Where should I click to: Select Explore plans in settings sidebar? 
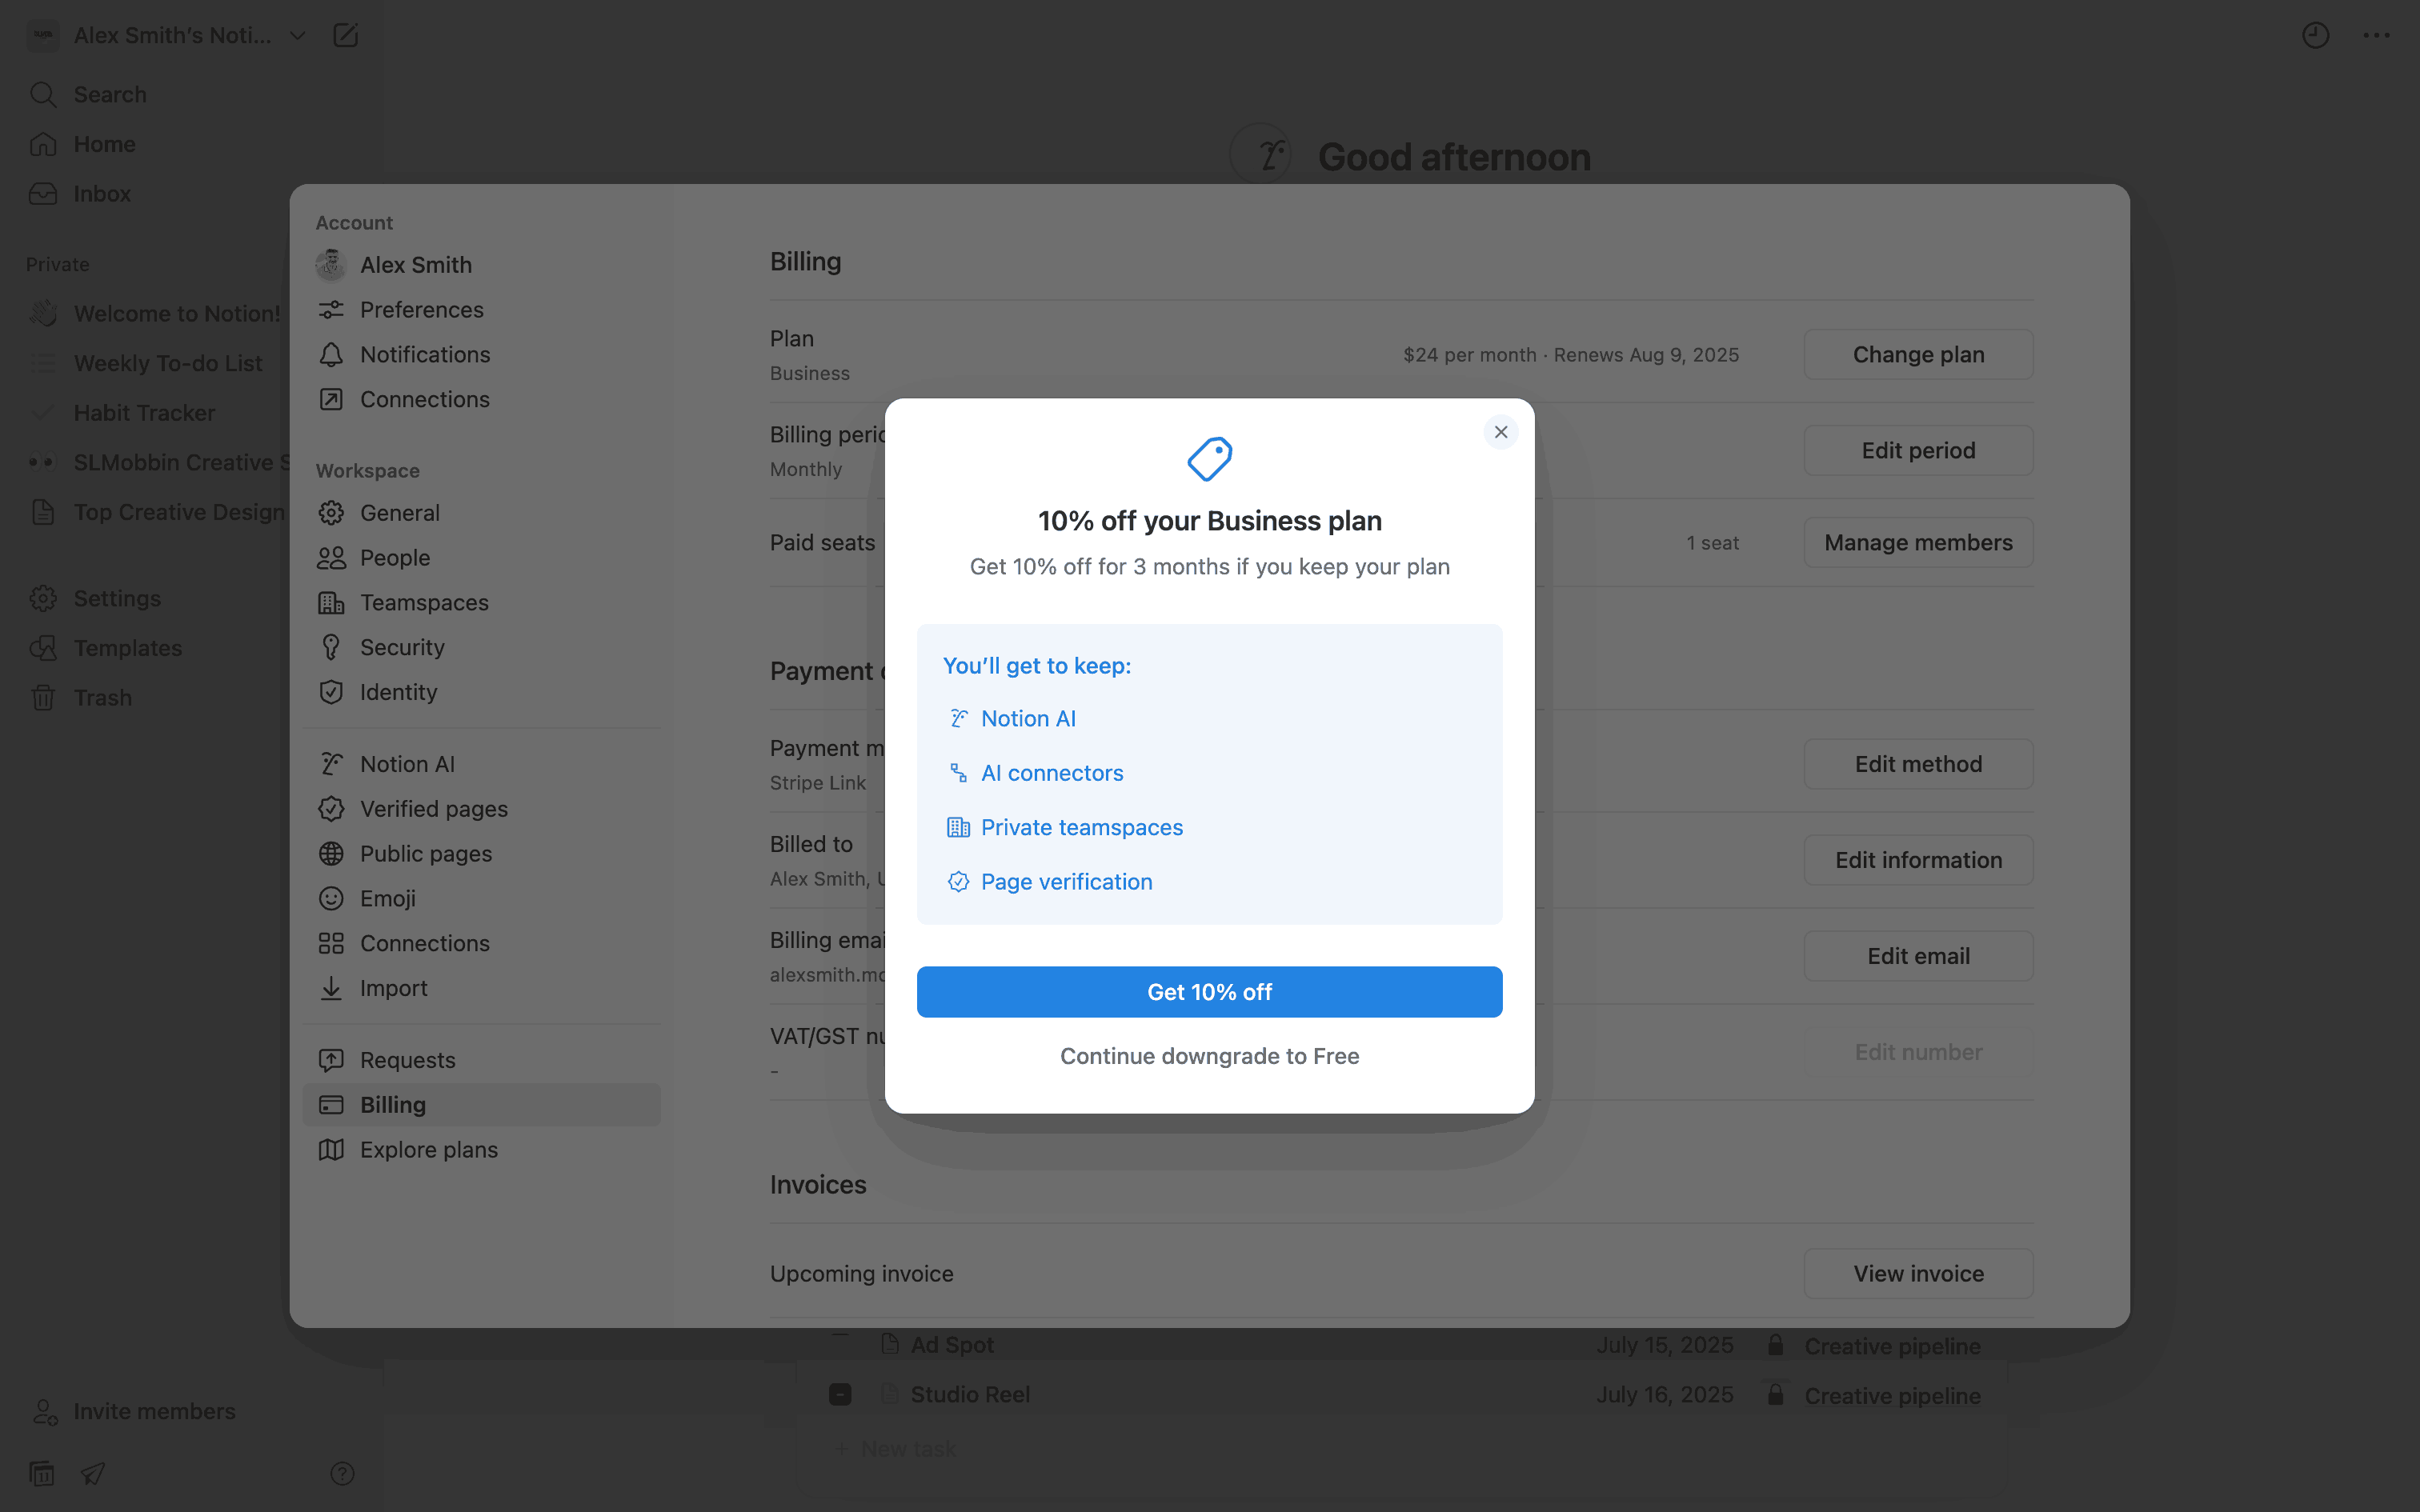click(428, 1150)
